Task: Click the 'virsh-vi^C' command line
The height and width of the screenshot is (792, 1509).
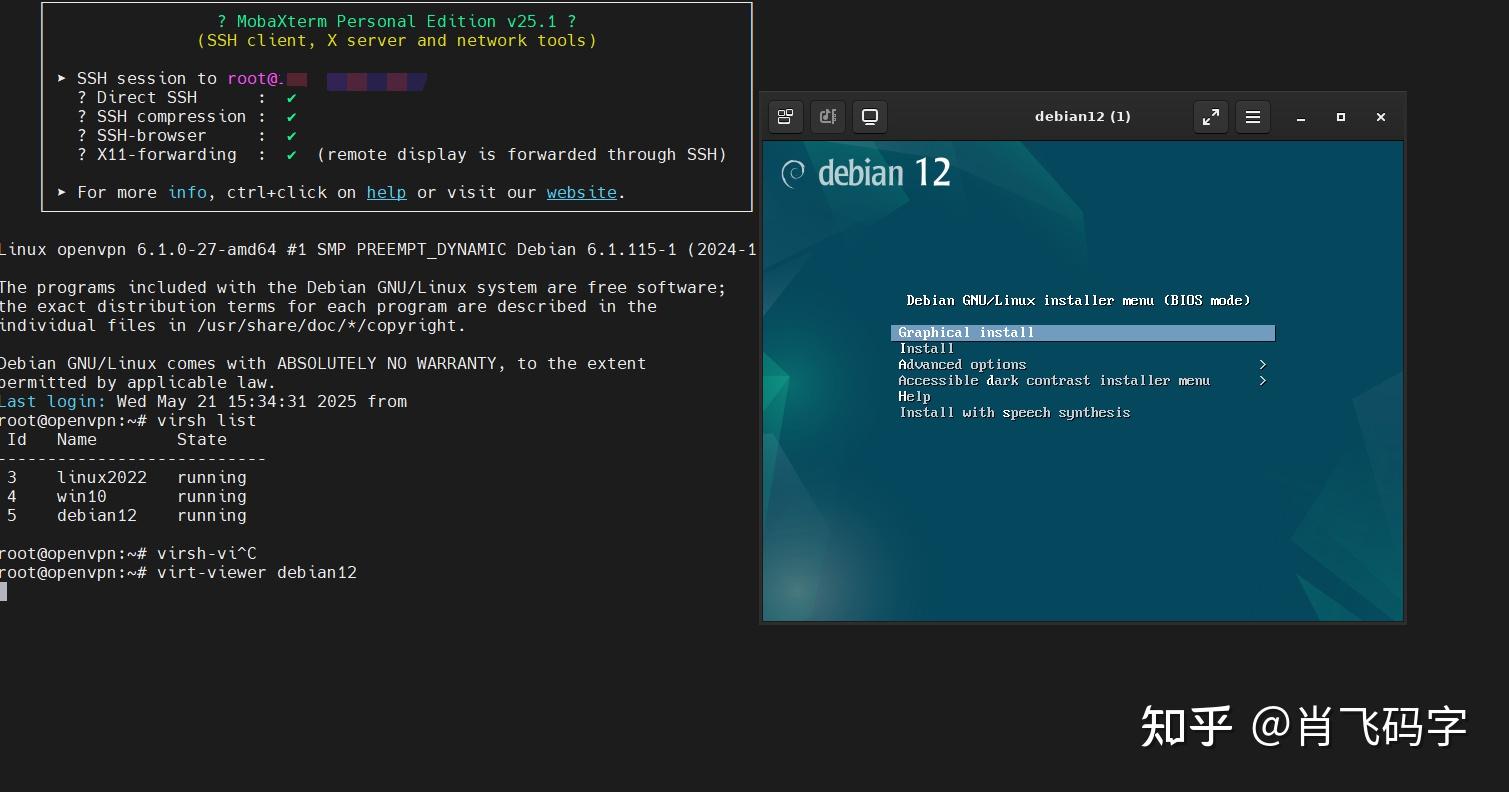Action: (x=128, y=554)
